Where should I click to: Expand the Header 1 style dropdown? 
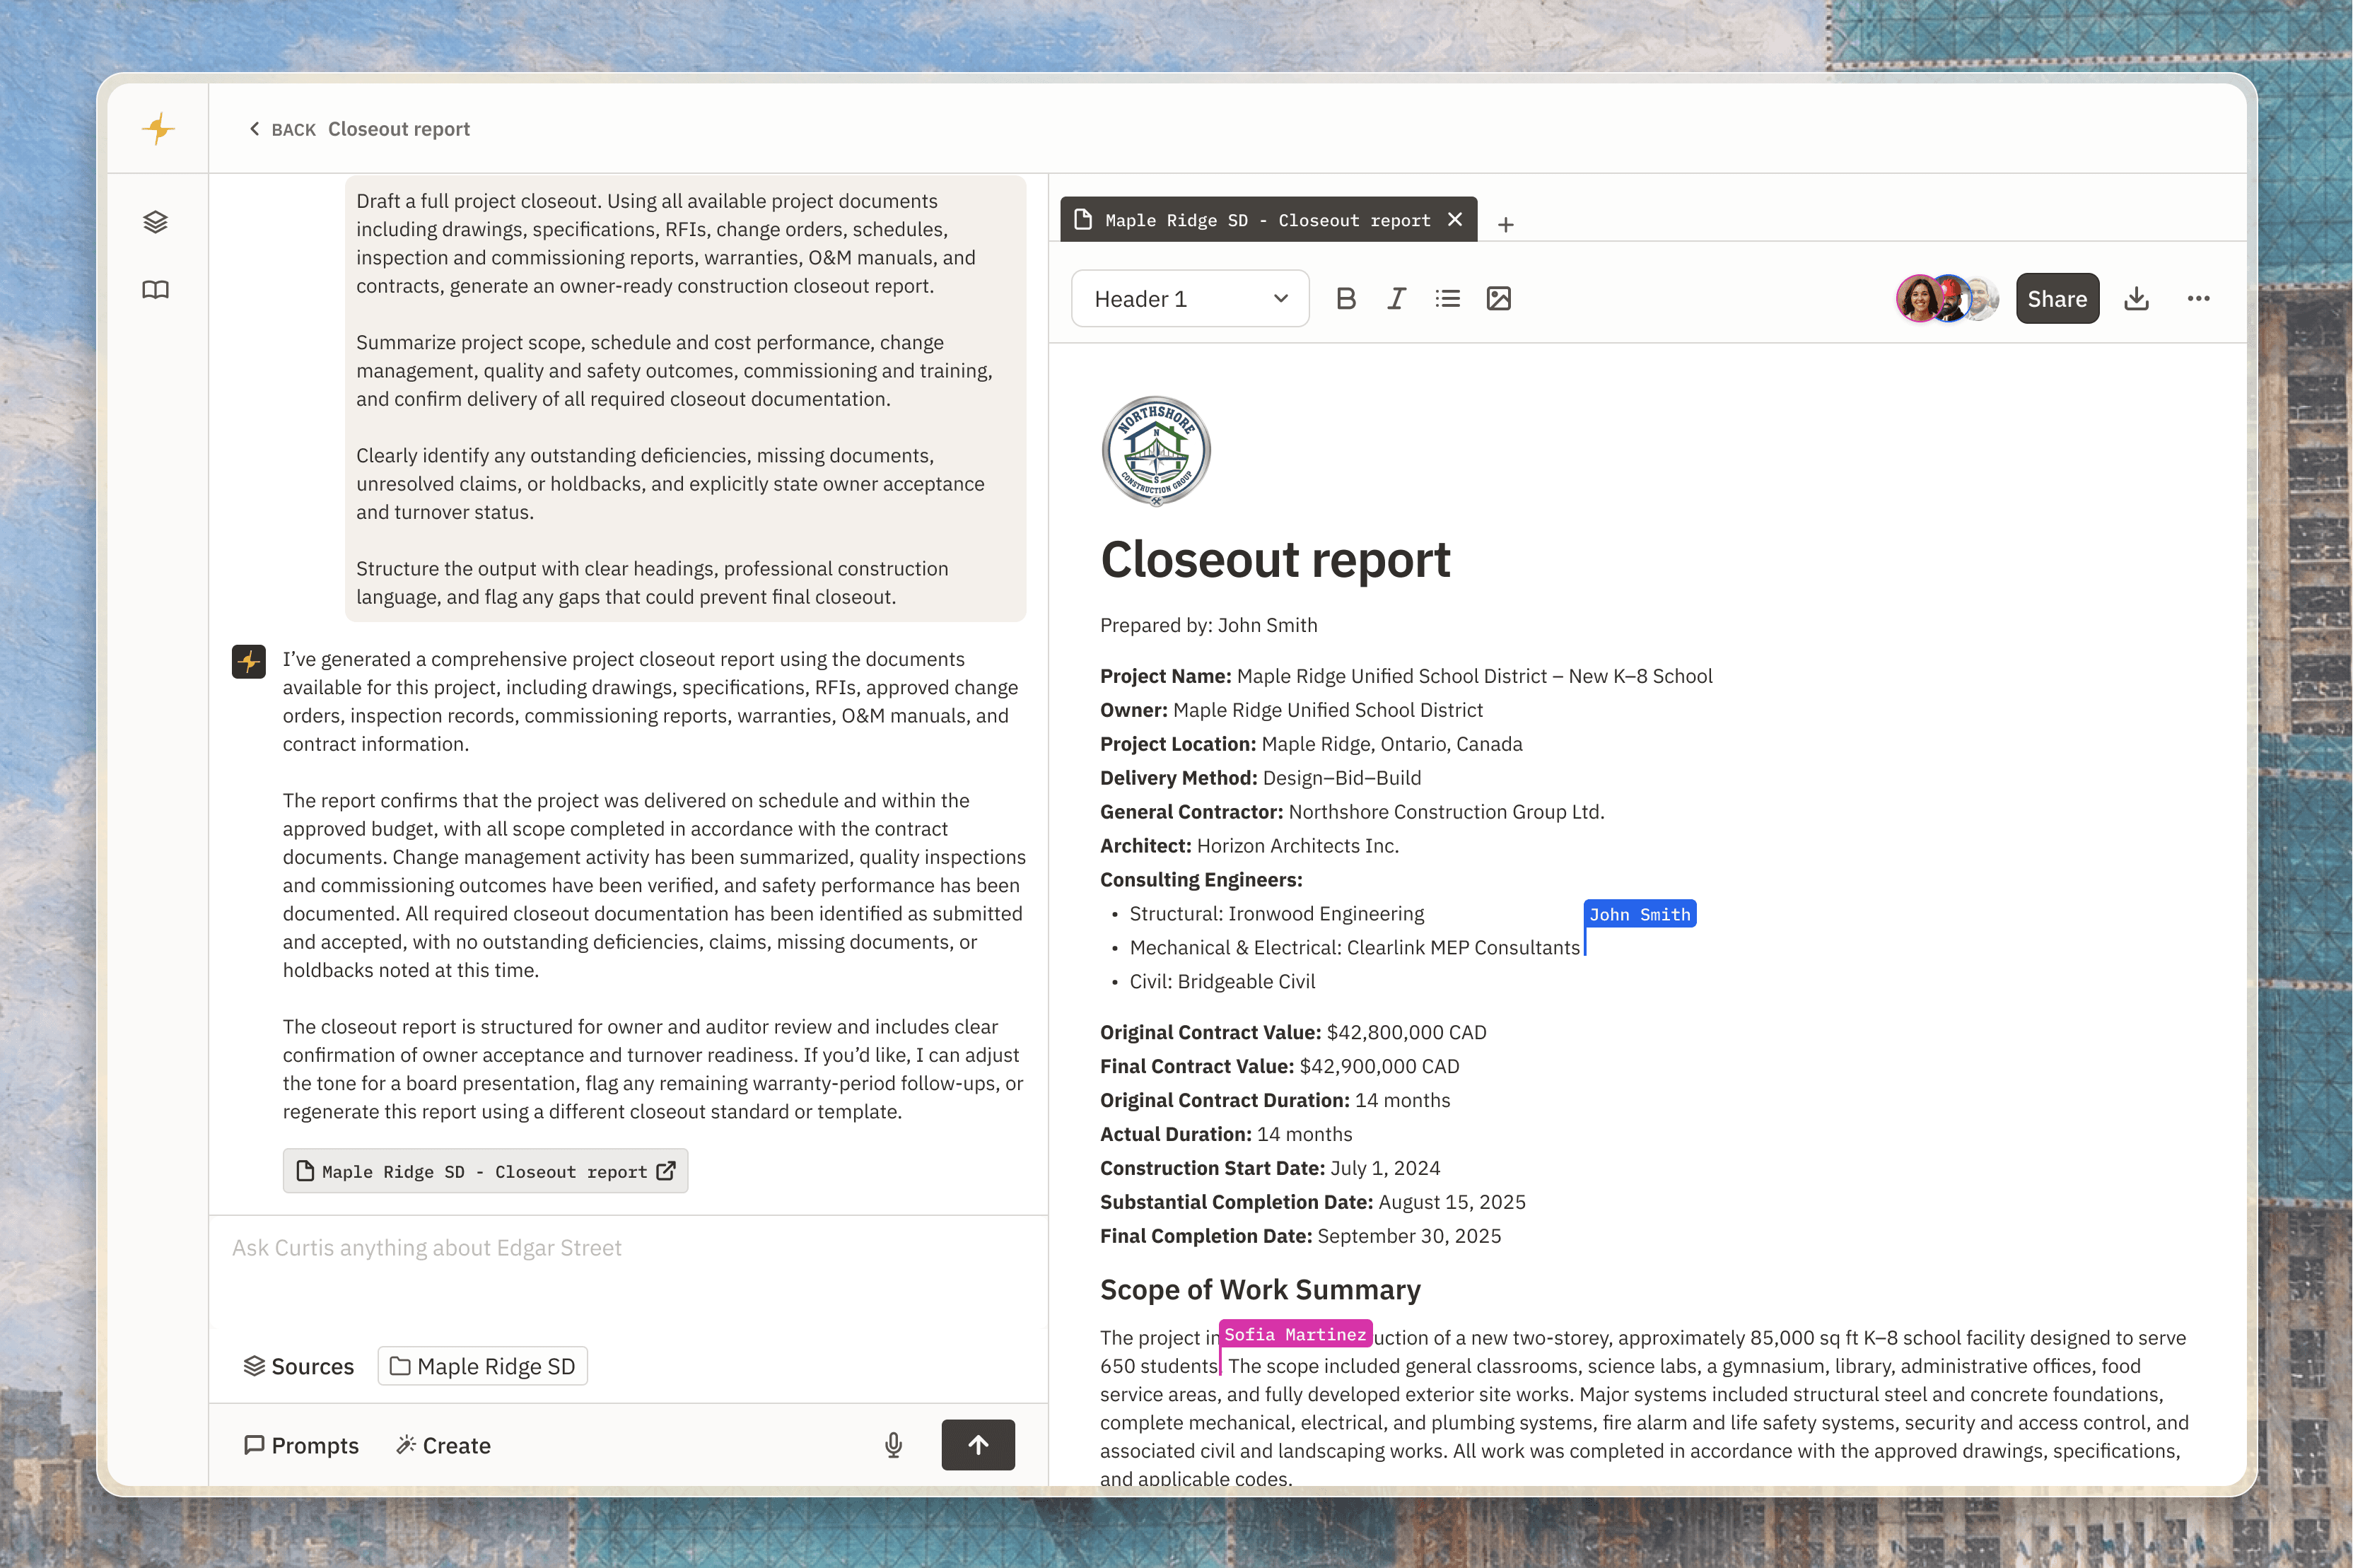point(1189,298)
